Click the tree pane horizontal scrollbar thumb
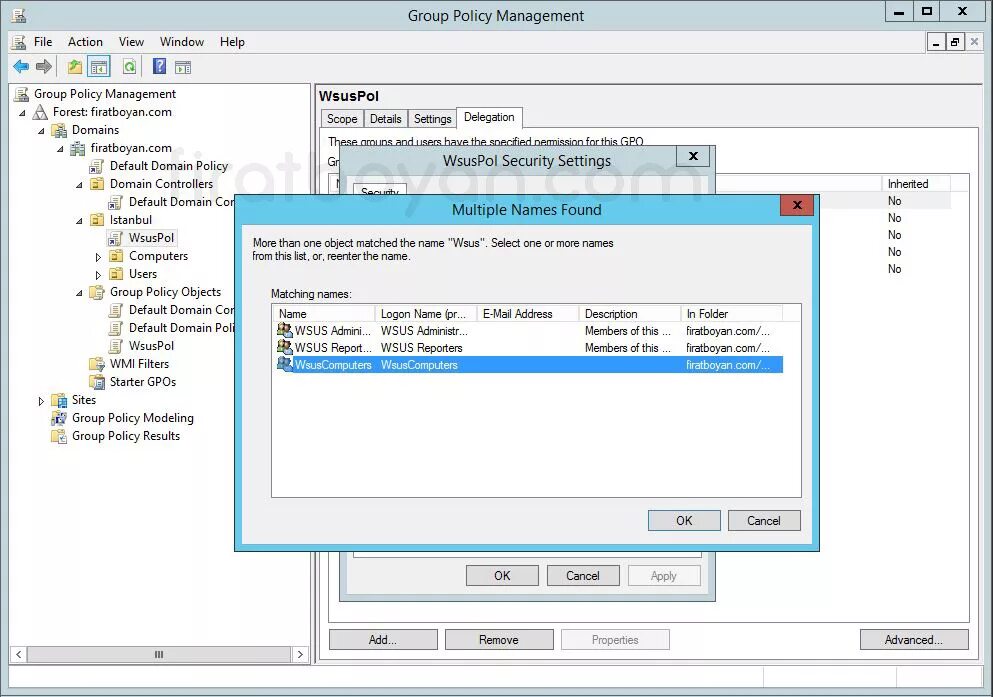Viewport: 993px width, 697px height. coord(159,654)
